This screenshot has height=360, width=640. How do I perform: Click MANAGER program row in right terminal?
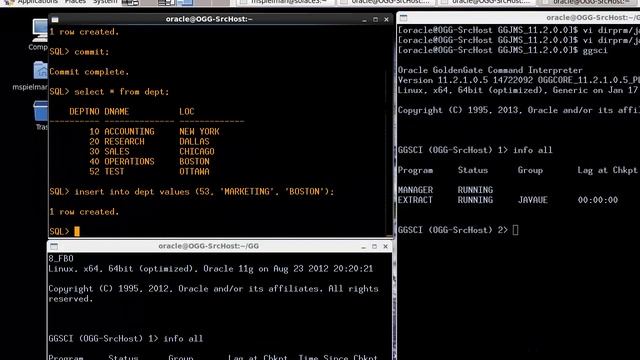[x=445, y=190]
